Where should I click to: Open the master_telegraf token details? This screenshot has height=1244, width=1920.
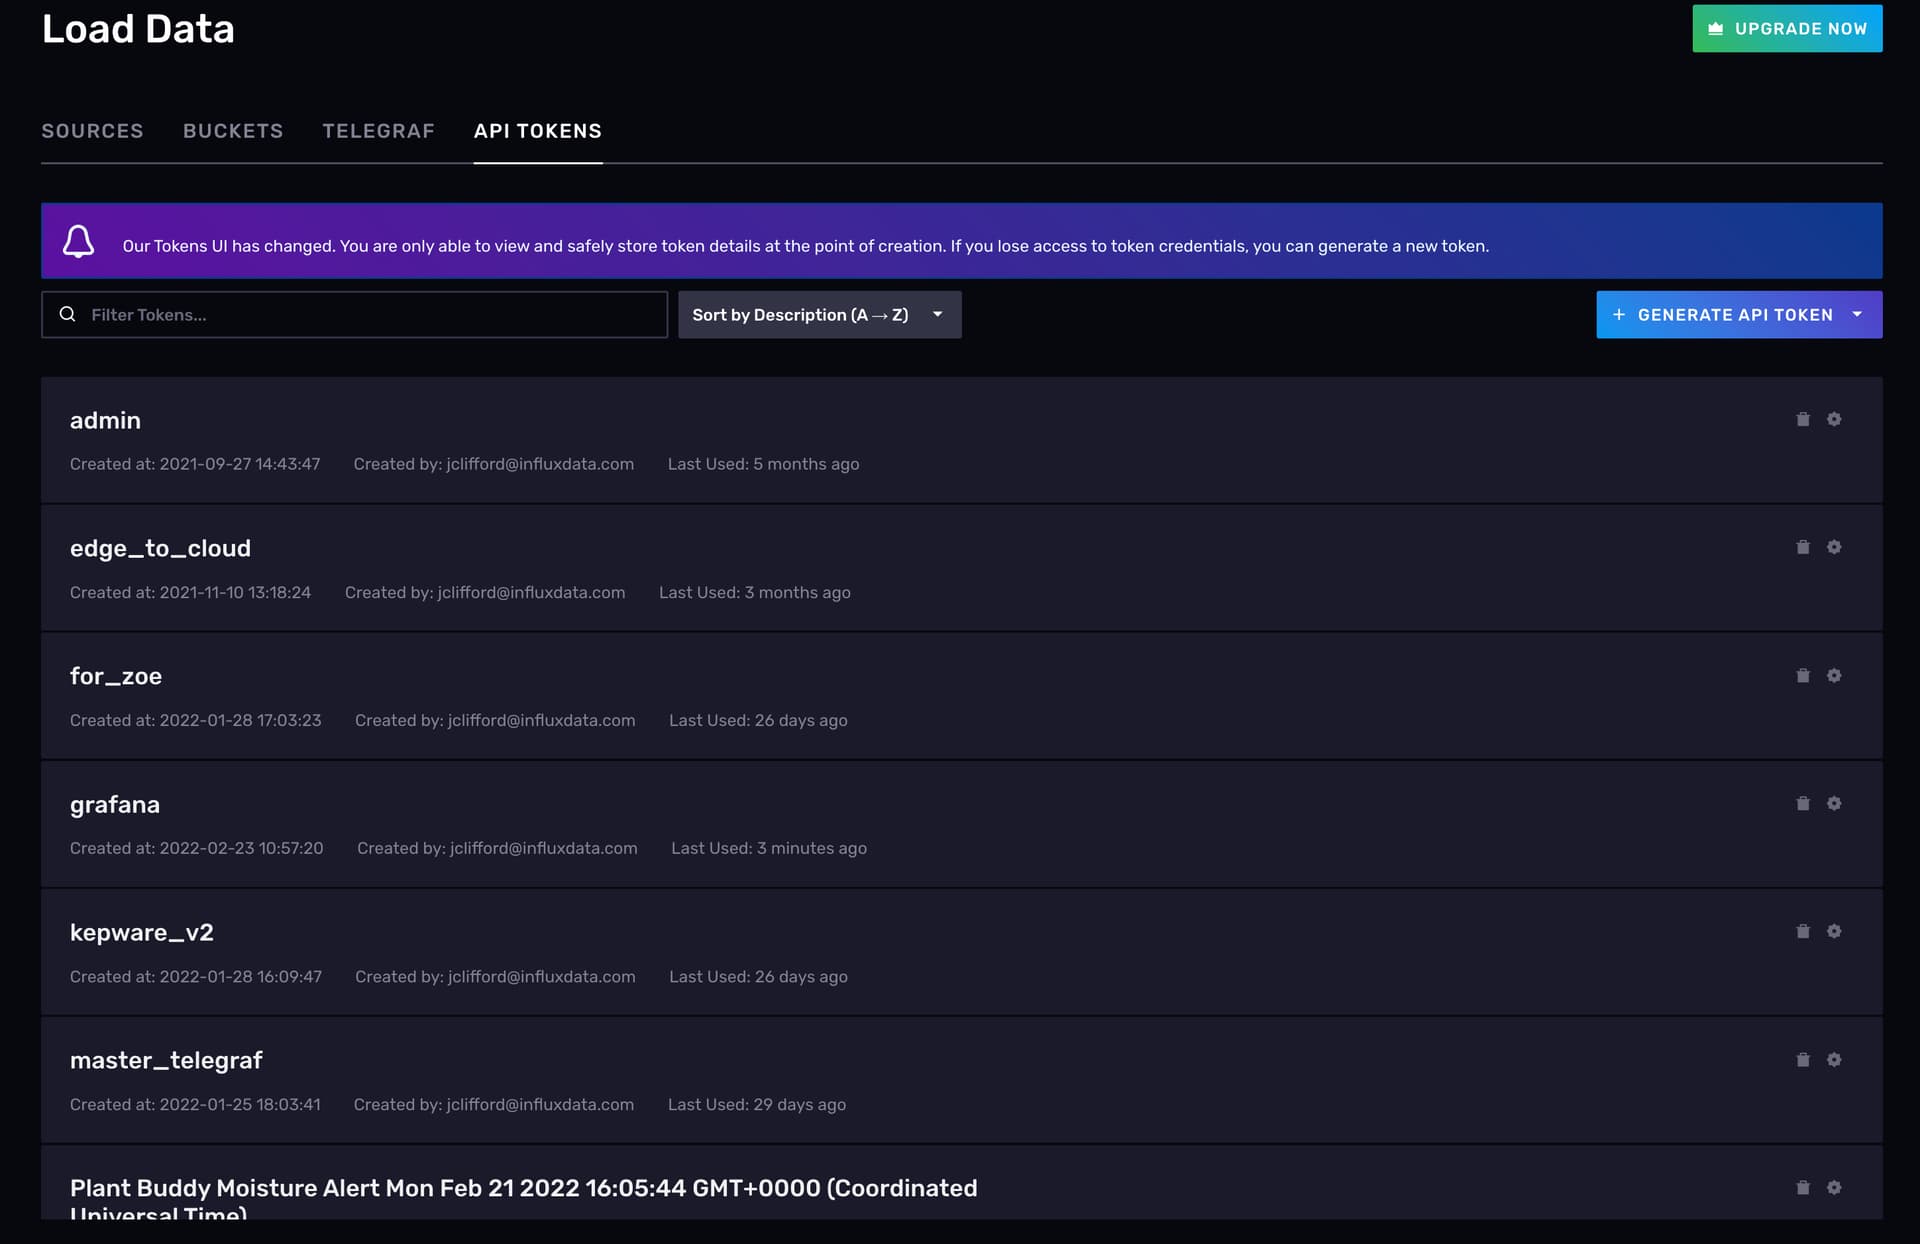(x=166, y=1060)
